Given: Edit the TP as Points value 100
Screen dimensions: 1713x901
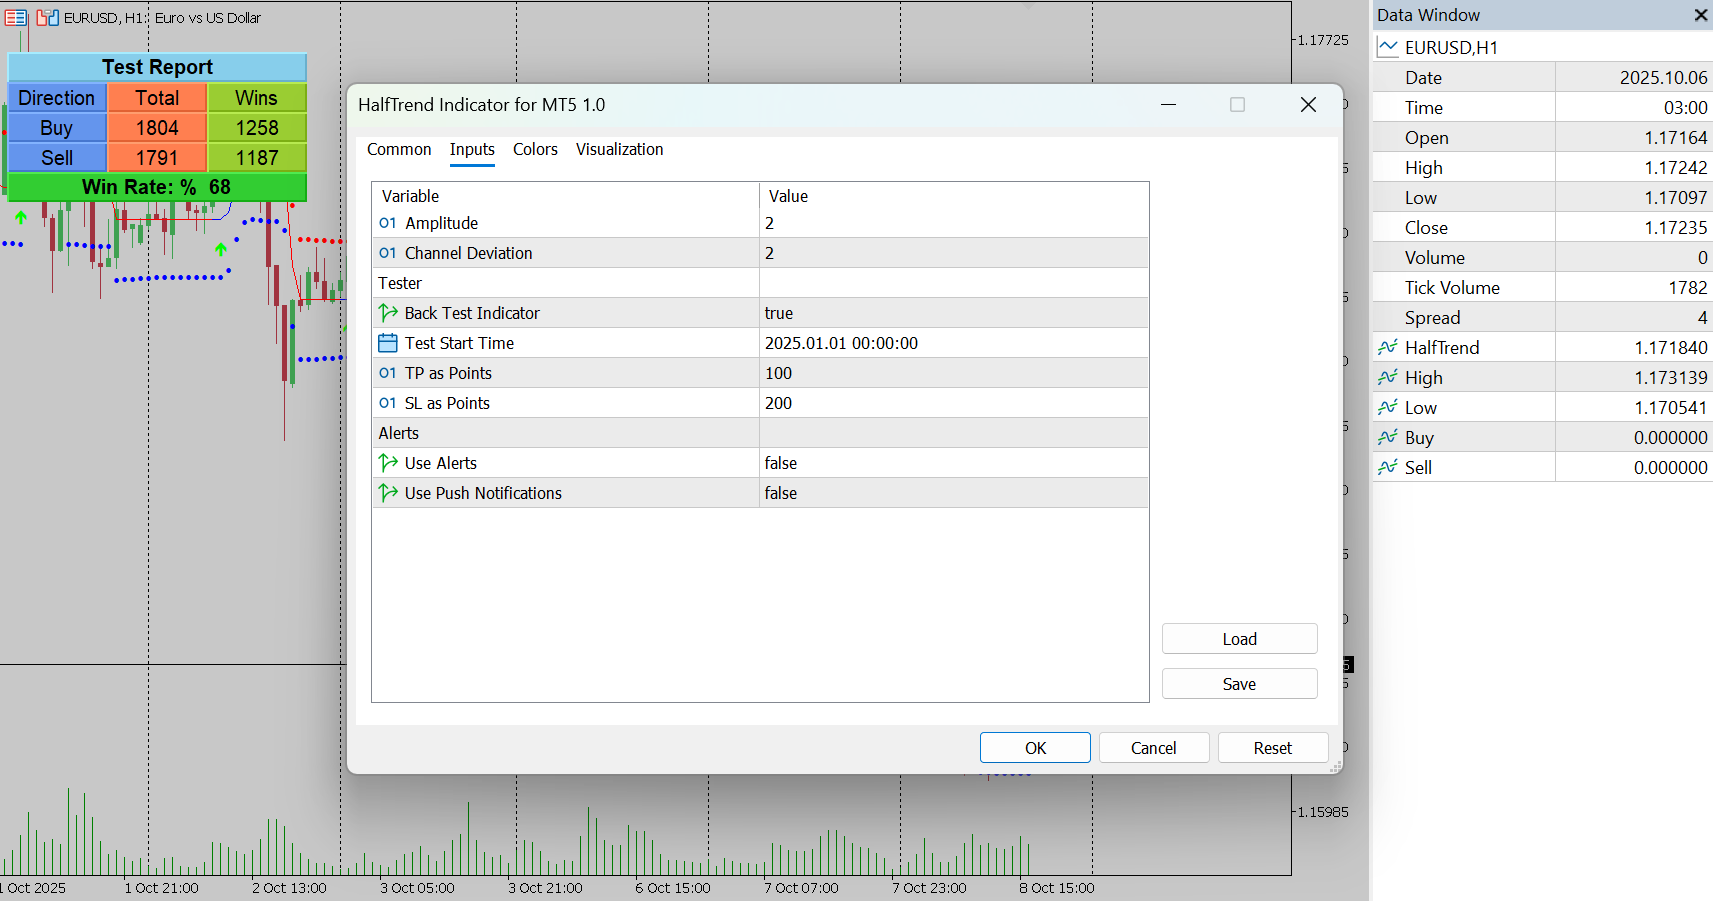Looking at the screenshot, I should pyautogui.click(x=954, y=373).
